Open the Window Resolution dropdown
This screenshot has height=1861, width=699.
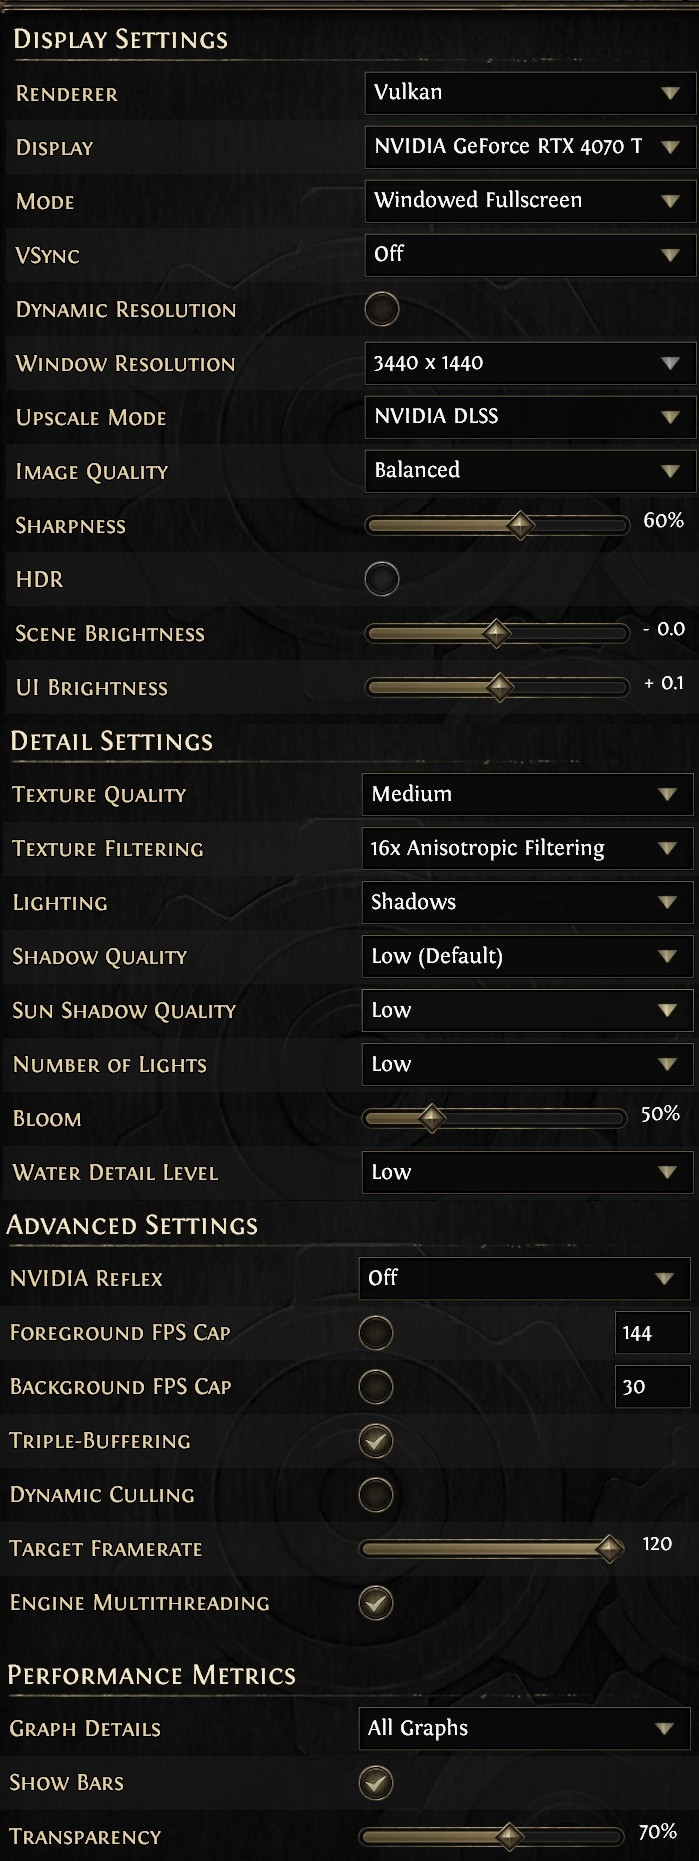coord(529,363)
